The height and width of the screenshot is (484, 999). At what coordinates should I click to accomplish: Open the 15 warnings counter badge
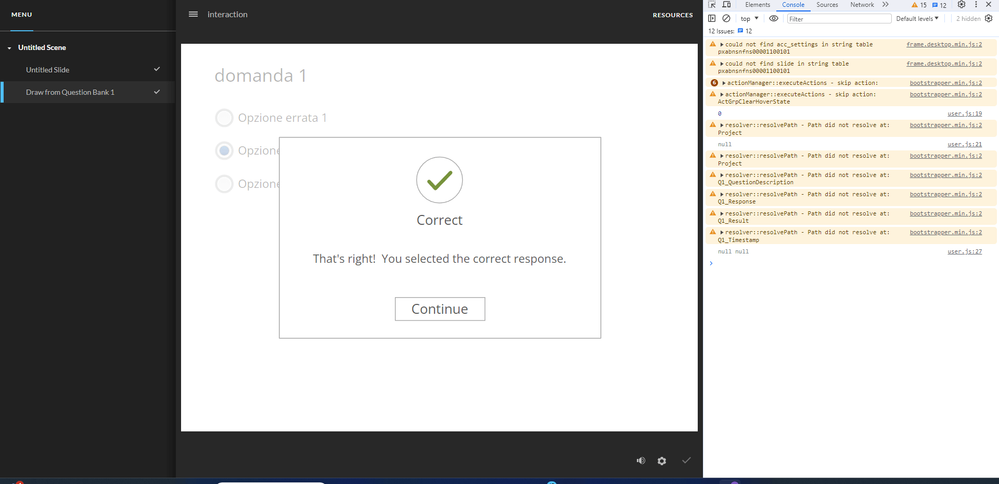pos(919,4)
